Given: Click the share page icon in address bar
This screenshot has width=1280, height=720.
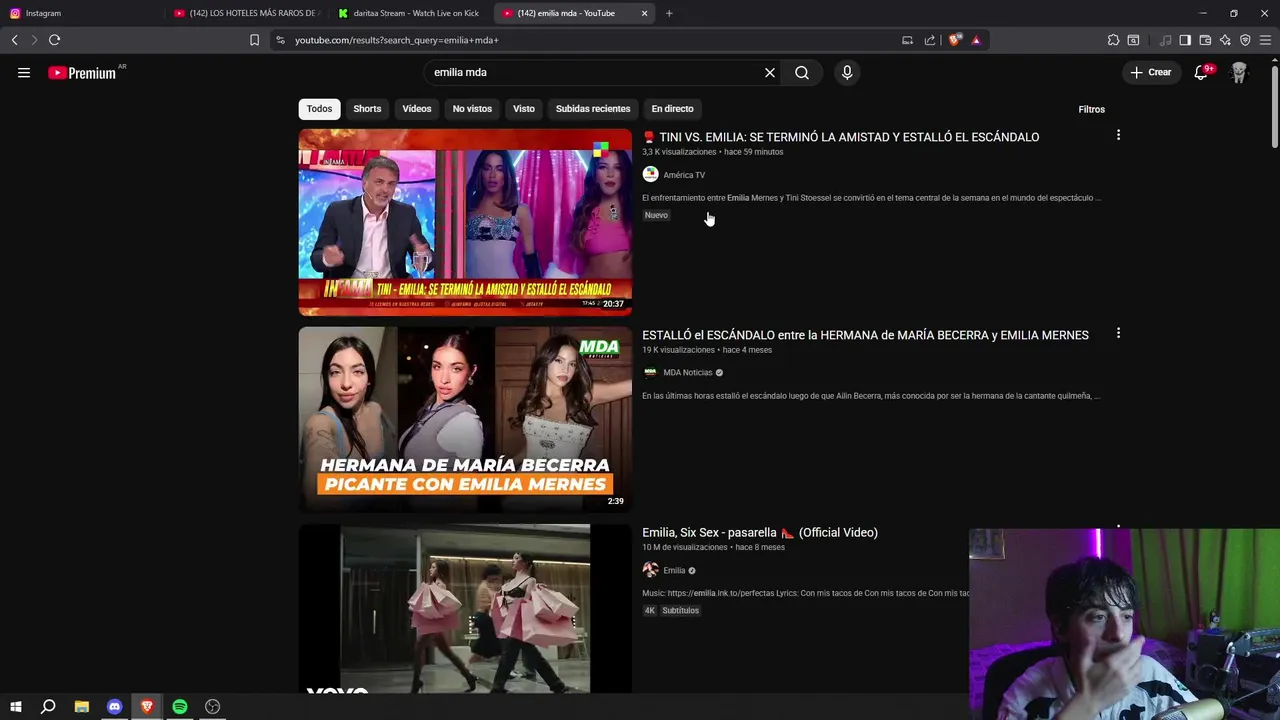Looking at the screenshot, I should [930, 40].
